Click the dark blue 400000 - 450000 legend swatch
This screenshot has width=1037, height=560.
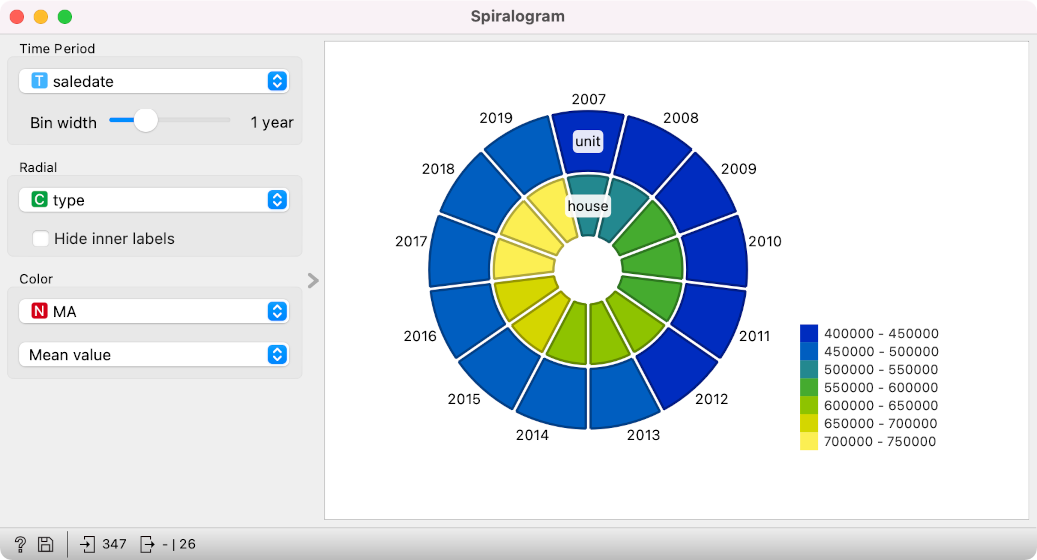(809, 334)
